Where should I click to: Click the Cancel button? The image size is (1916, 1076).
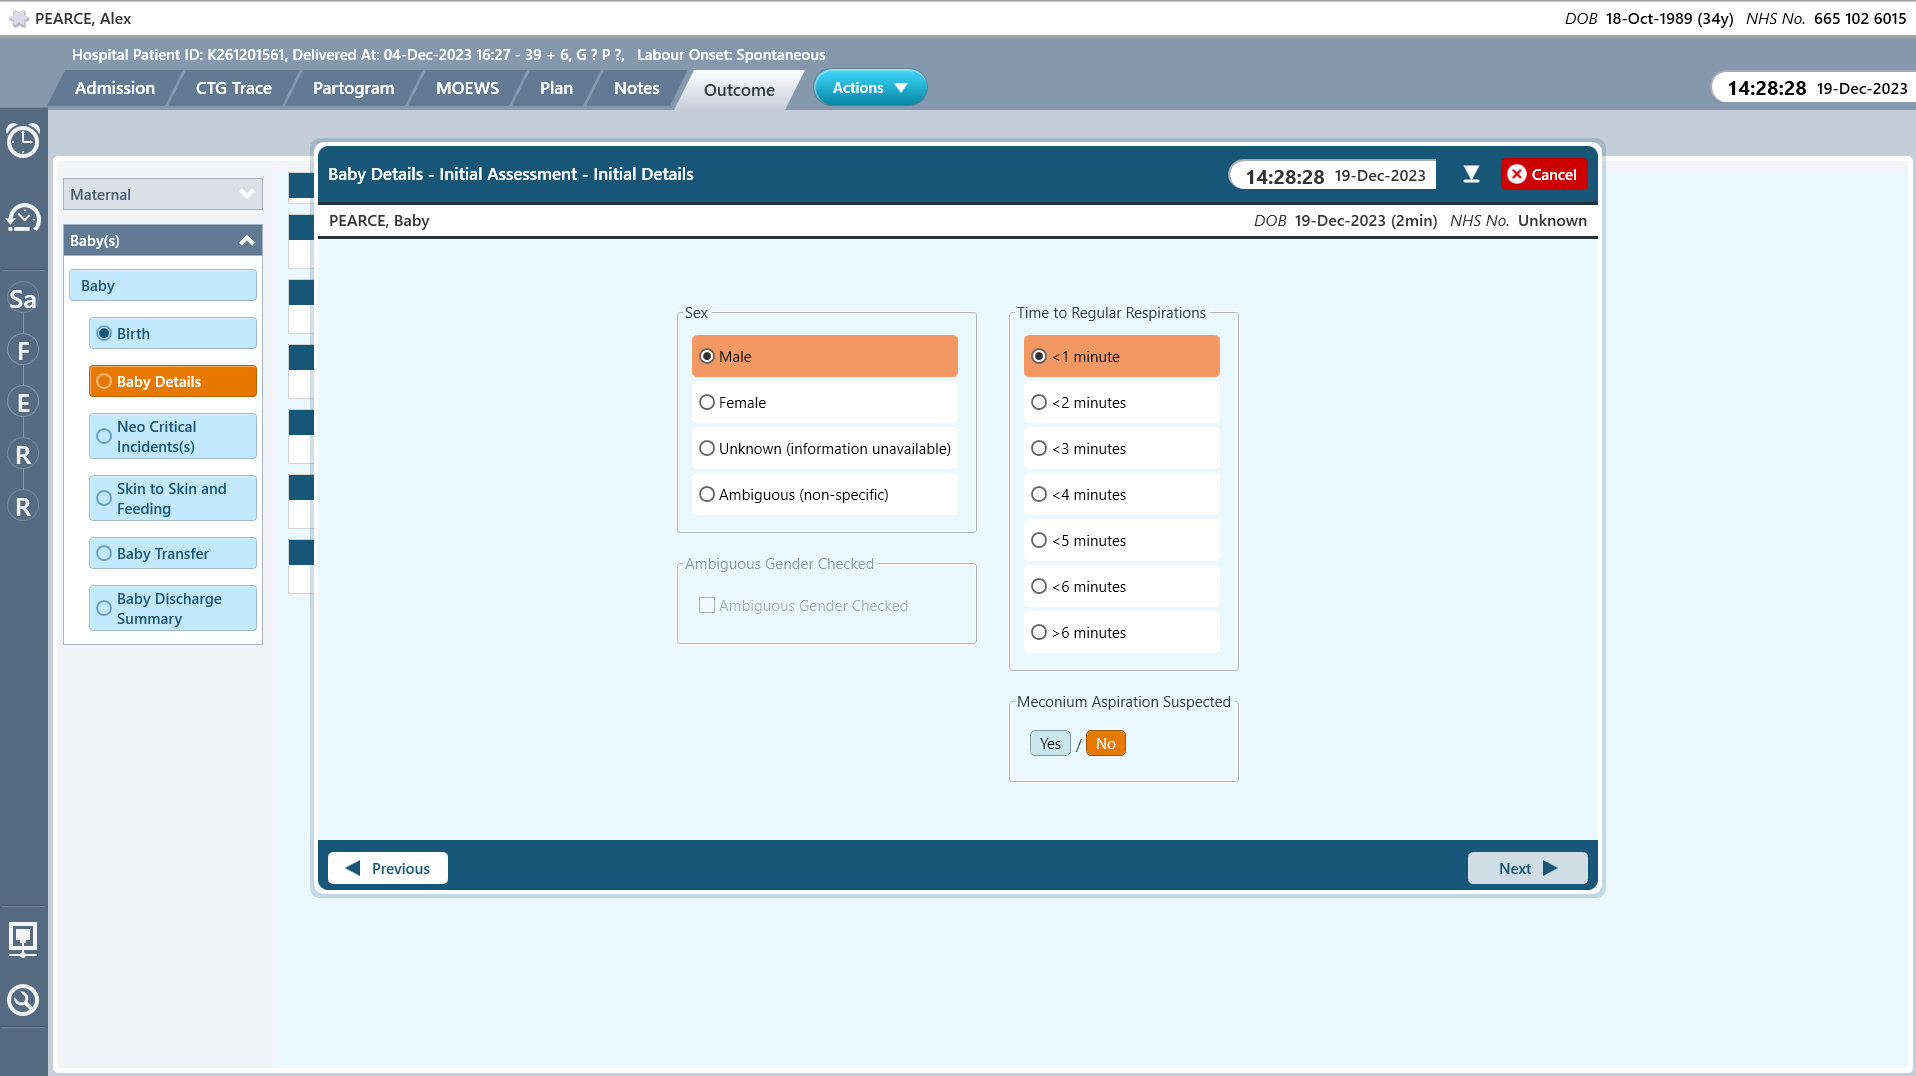pos(1543,174)
